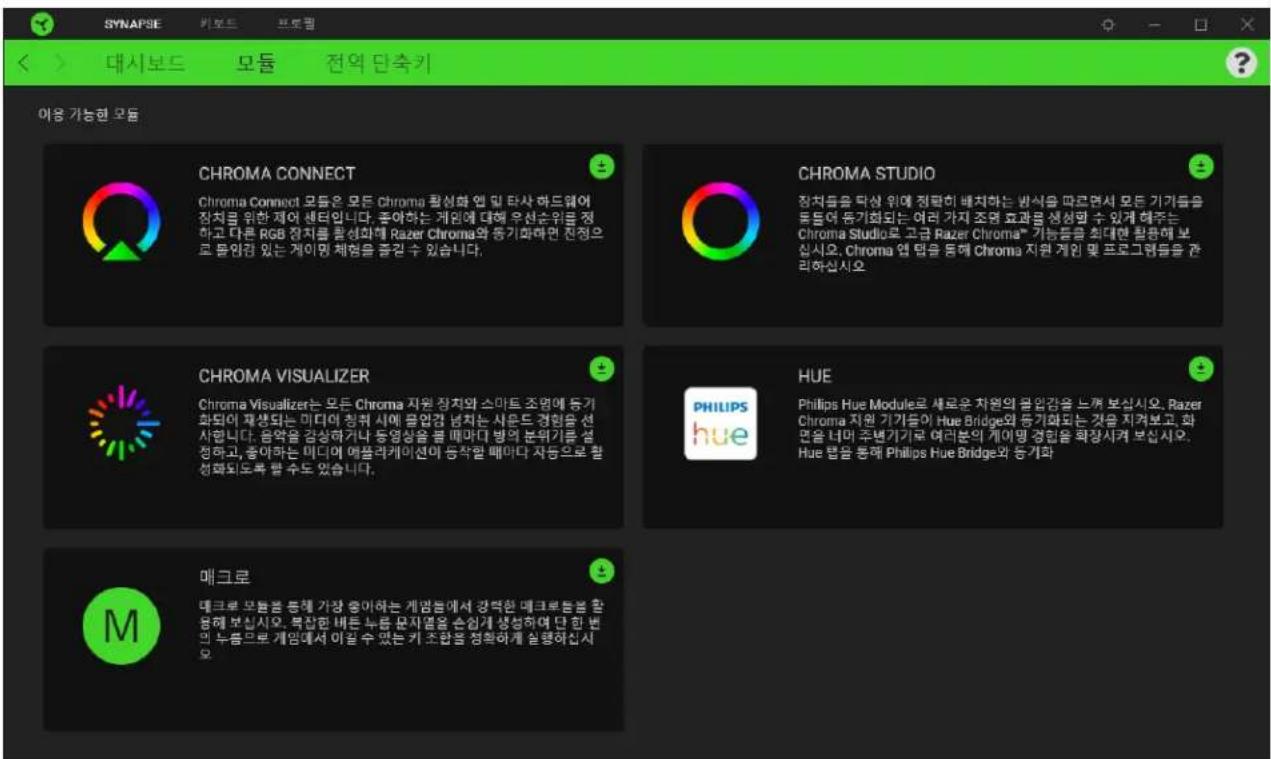Download the Chroma Connect module
Viewport: 1271px width, 759px height.
point(601,166)
